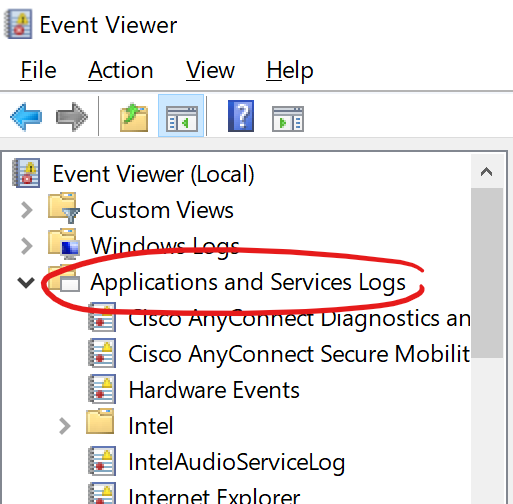Select the Event Viewer (Local) root node

[153, 174]
